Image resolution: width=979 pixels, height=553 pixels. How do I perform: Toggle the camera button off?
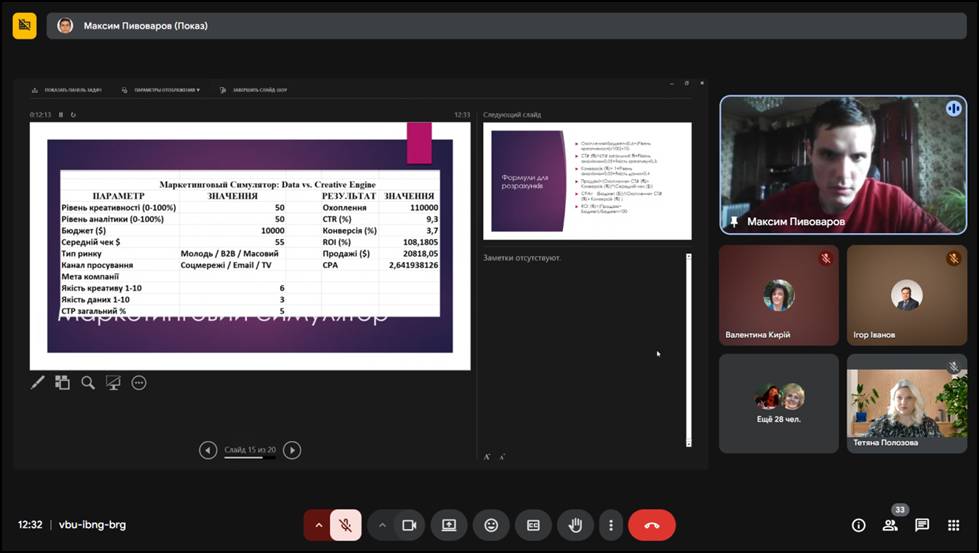408,525
